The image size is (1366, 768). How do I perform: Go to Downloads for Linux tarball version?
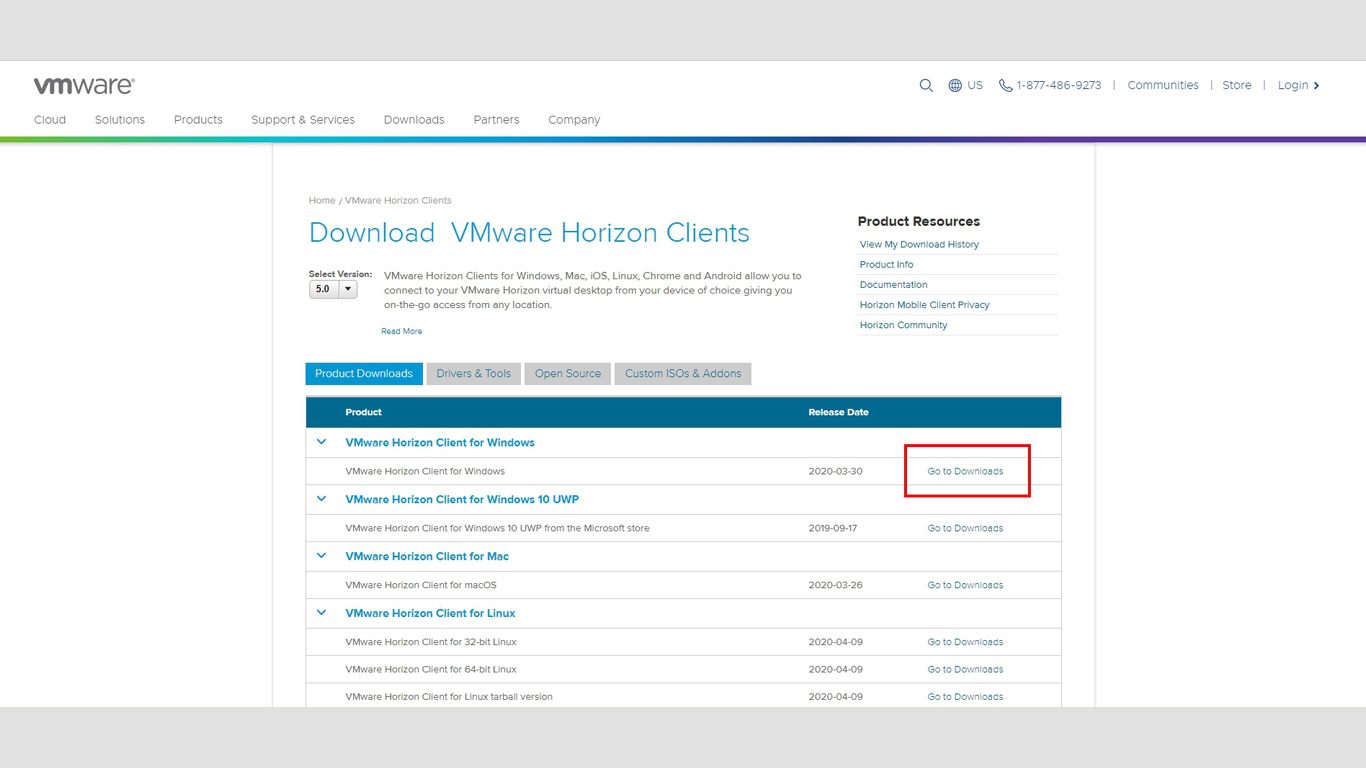click(965, 697)
